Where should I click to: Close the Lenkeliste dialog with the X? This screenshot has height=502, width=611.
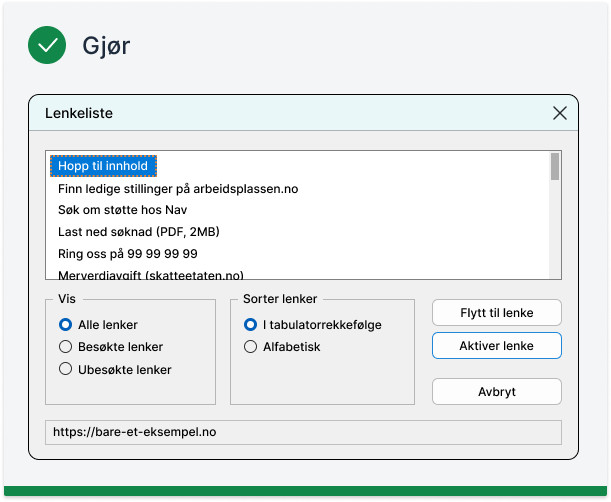(560, 113)
